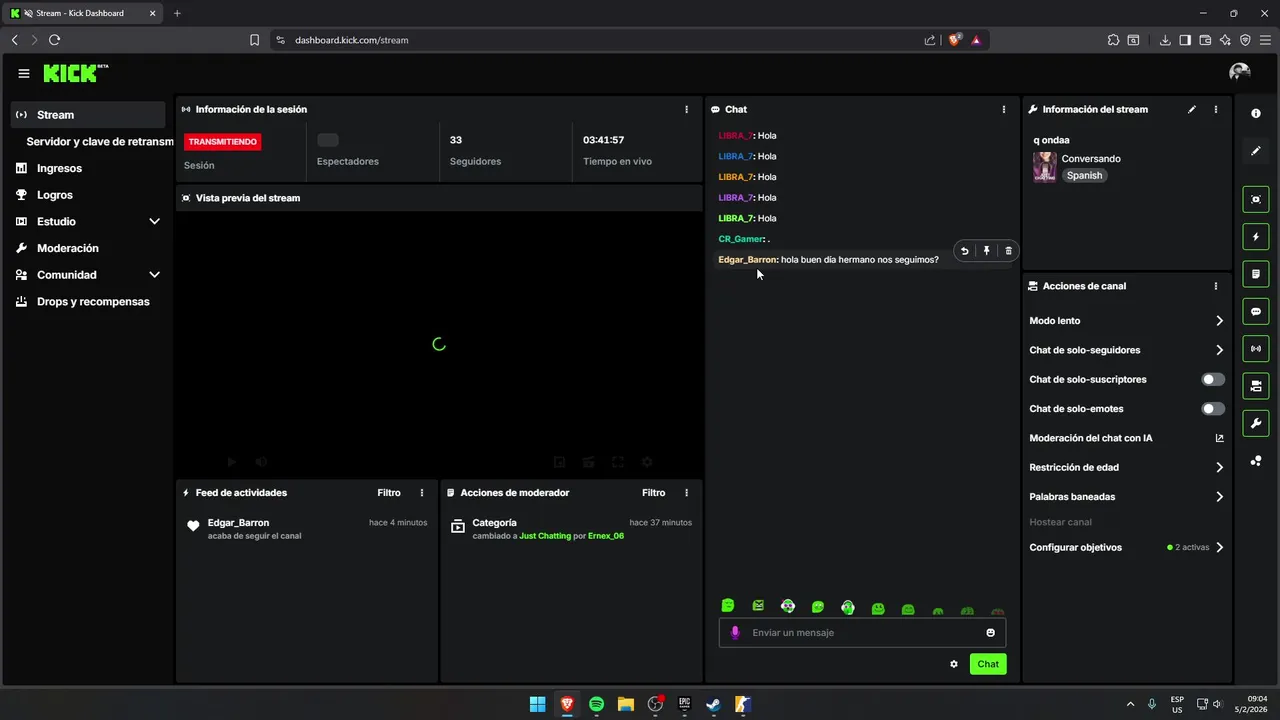Viewport: 1280px width, 720px height.
Task: Open options for Acciones de canal panel
Action: (x=1216, y=286)
